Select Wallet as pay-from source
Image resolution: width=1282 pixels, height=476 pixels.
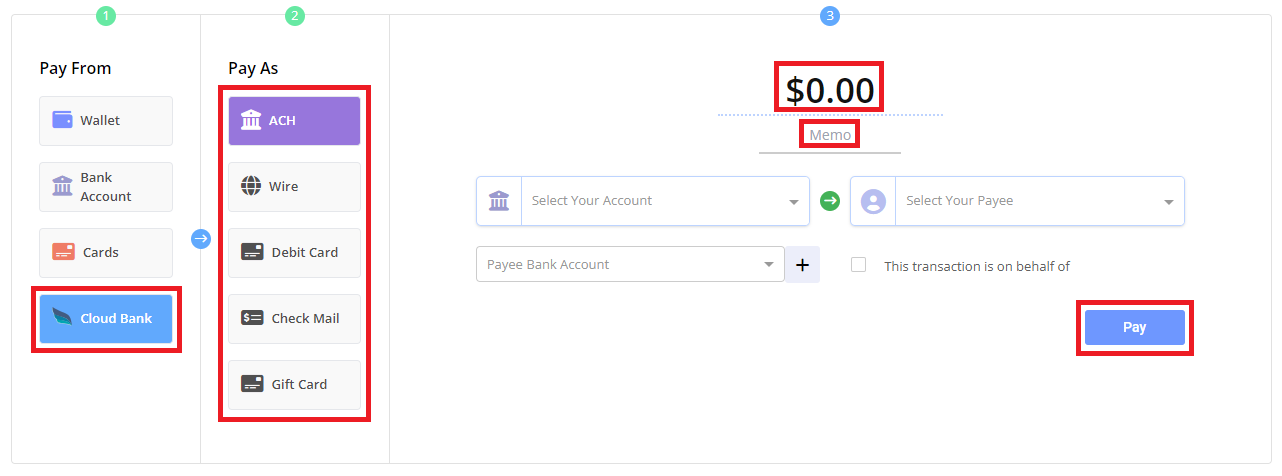coord(106,121)
